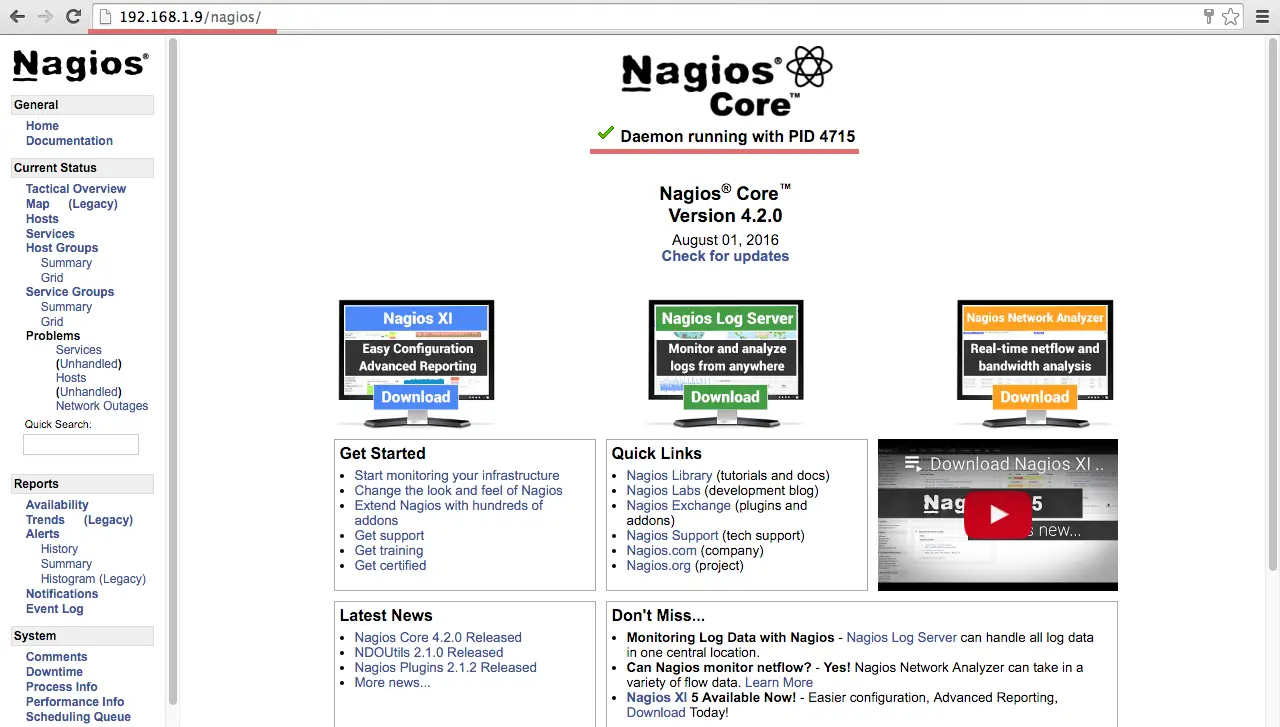Open Performance Info link

pyautogui.click(x=75, y=702)
